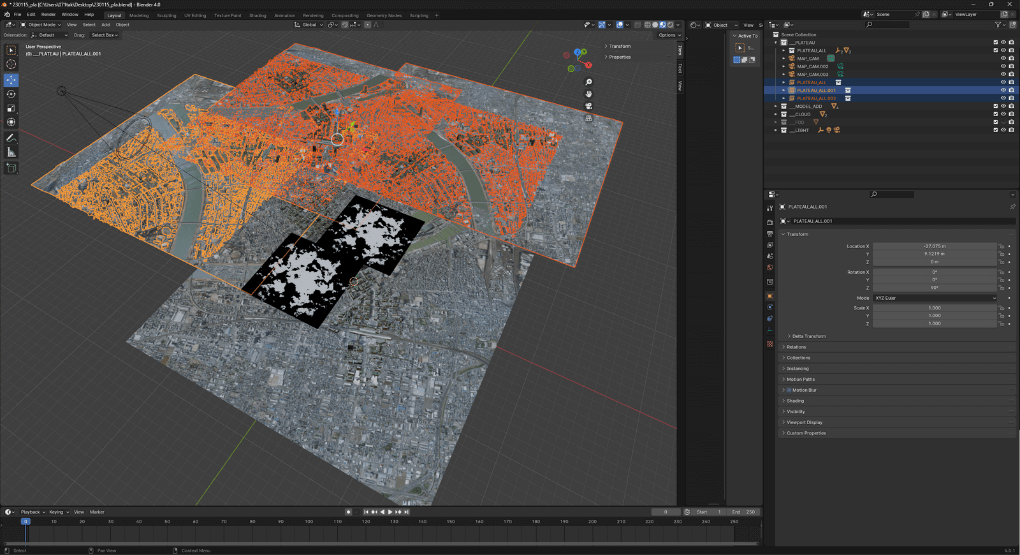Screen dimensions: 1020x555
Task: Select the Cursor tool in the viewport toolbar
Action: [11, 64]
